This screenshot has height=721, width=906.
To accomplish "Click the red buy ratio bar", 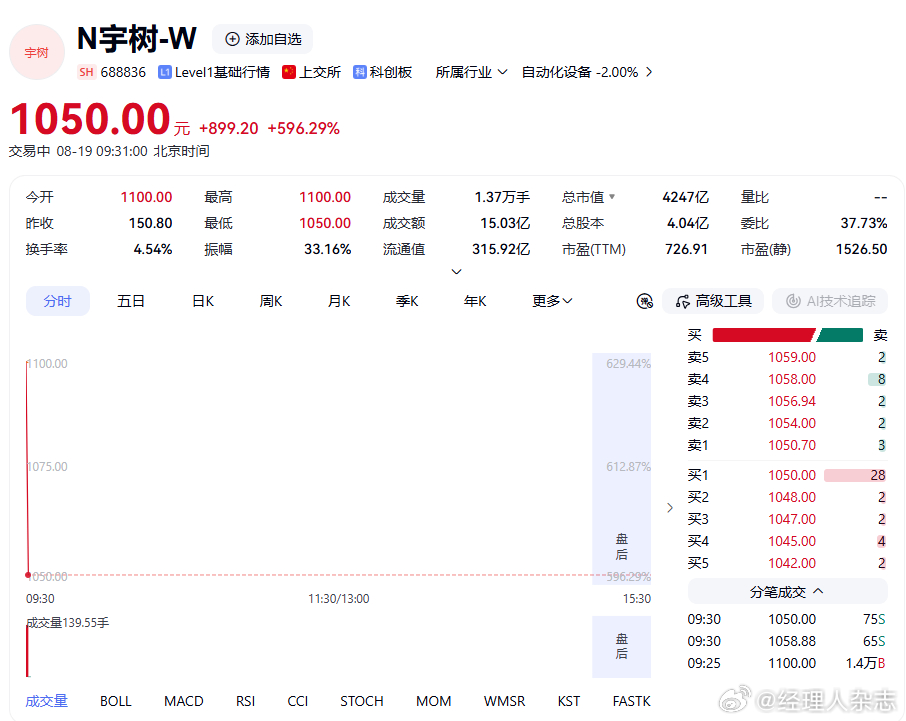I will pos(764,335).
